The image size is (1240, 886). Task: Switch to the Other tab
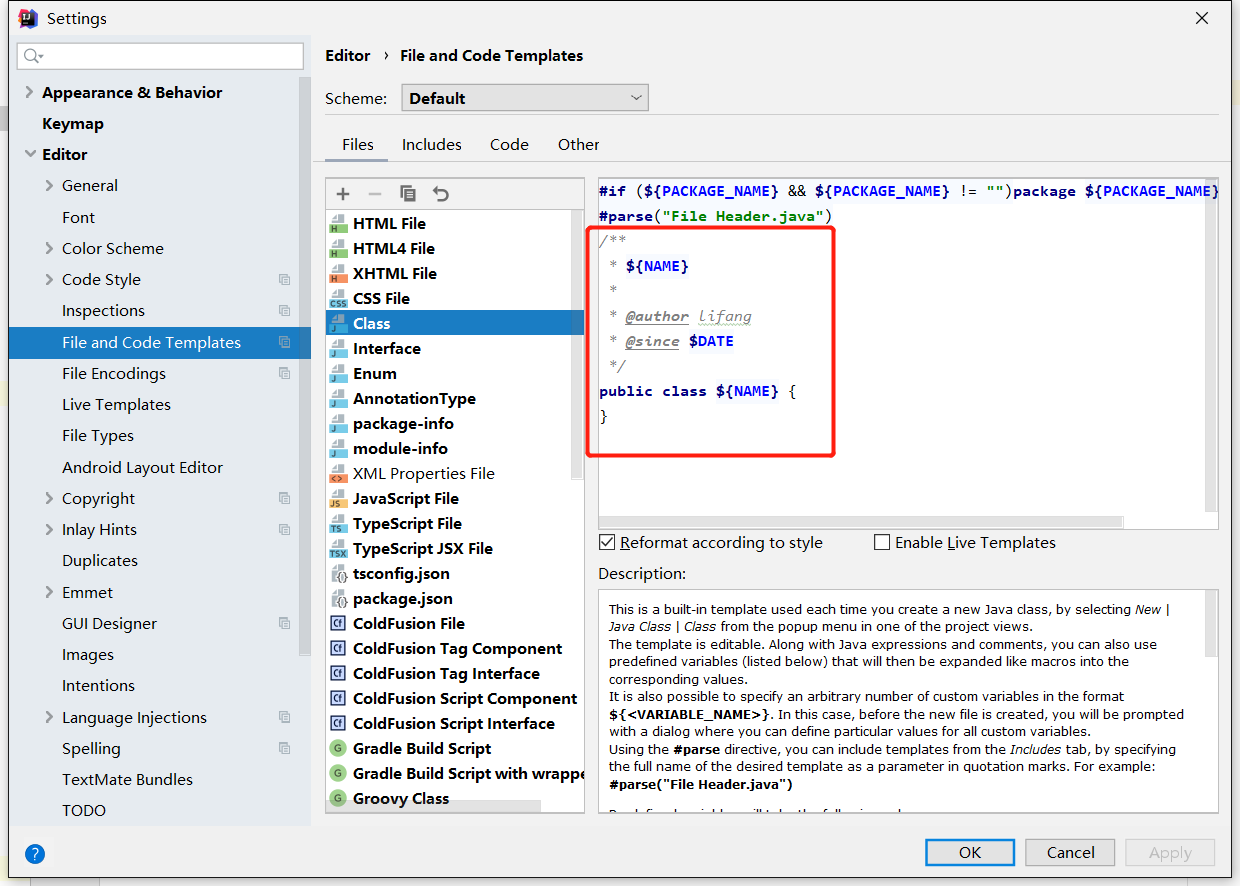tap(579, 145)
